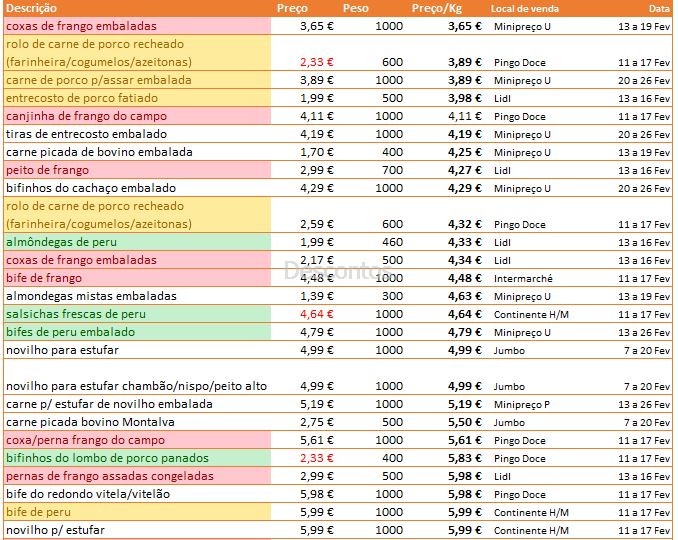
Task: Select pernas de frango assadas congeladas cell
Action: pyautogui.click(x=138, y=476)
